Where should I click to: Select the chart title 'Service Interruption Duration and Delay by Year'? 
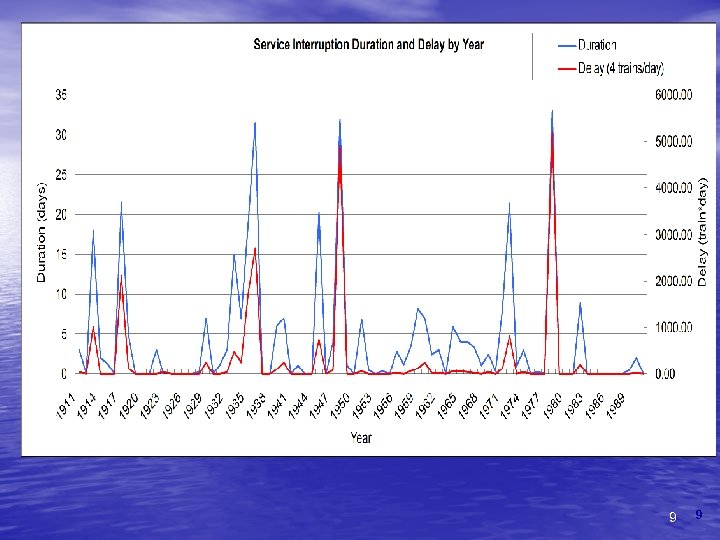(369, 45)
